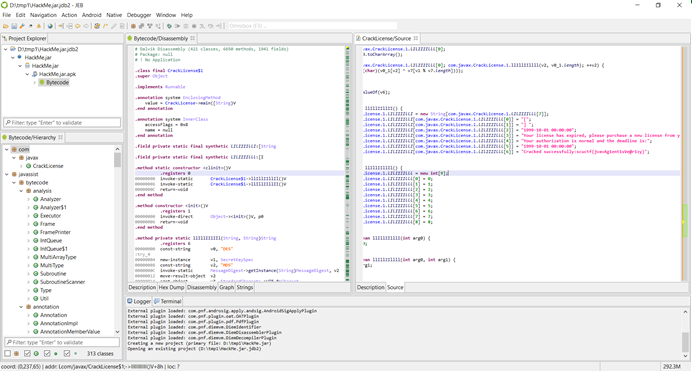Screen dimensions: 692x371
Task: Toggle the light green diamond filter checkbox
Action: point(67,353)
